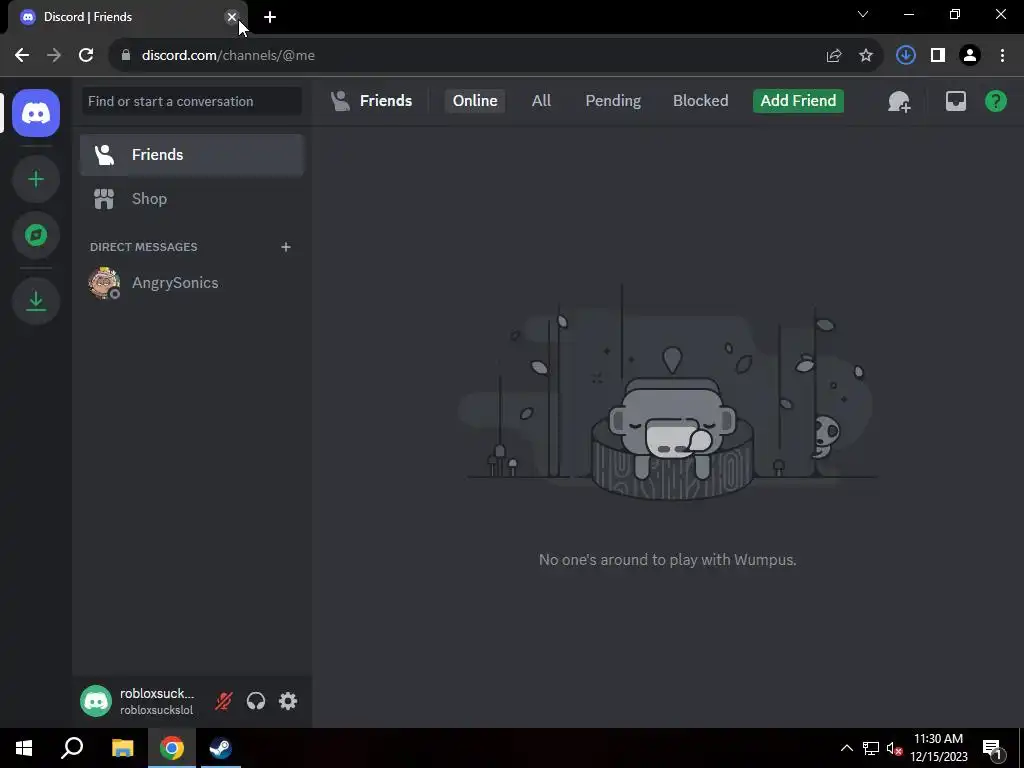Reload the Discord page

click(x=86, y=56)
